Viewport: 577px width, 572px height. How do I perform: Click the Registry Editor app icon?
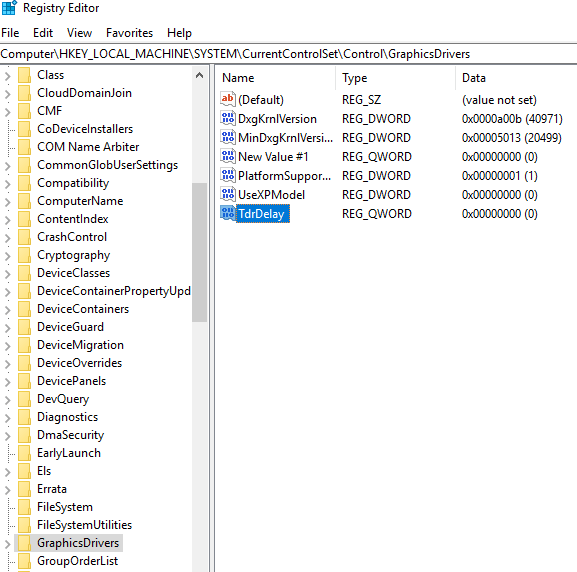[x=9, y=8]
